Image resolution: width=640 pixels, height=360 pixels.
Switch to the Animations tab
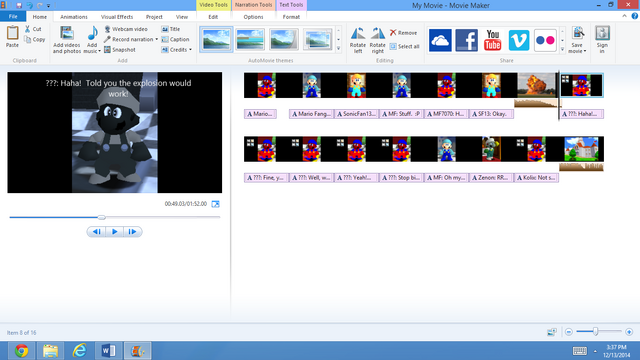(74, 17)
